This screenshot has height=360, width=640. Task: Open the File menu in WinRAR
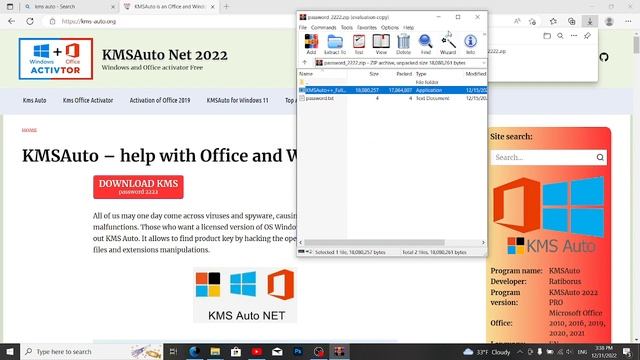coord(302,27)
